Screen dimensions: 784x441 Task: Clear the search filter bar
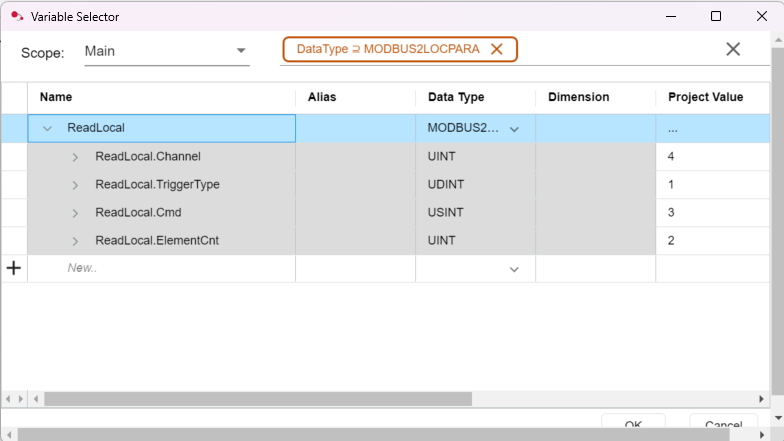point(733,49)
